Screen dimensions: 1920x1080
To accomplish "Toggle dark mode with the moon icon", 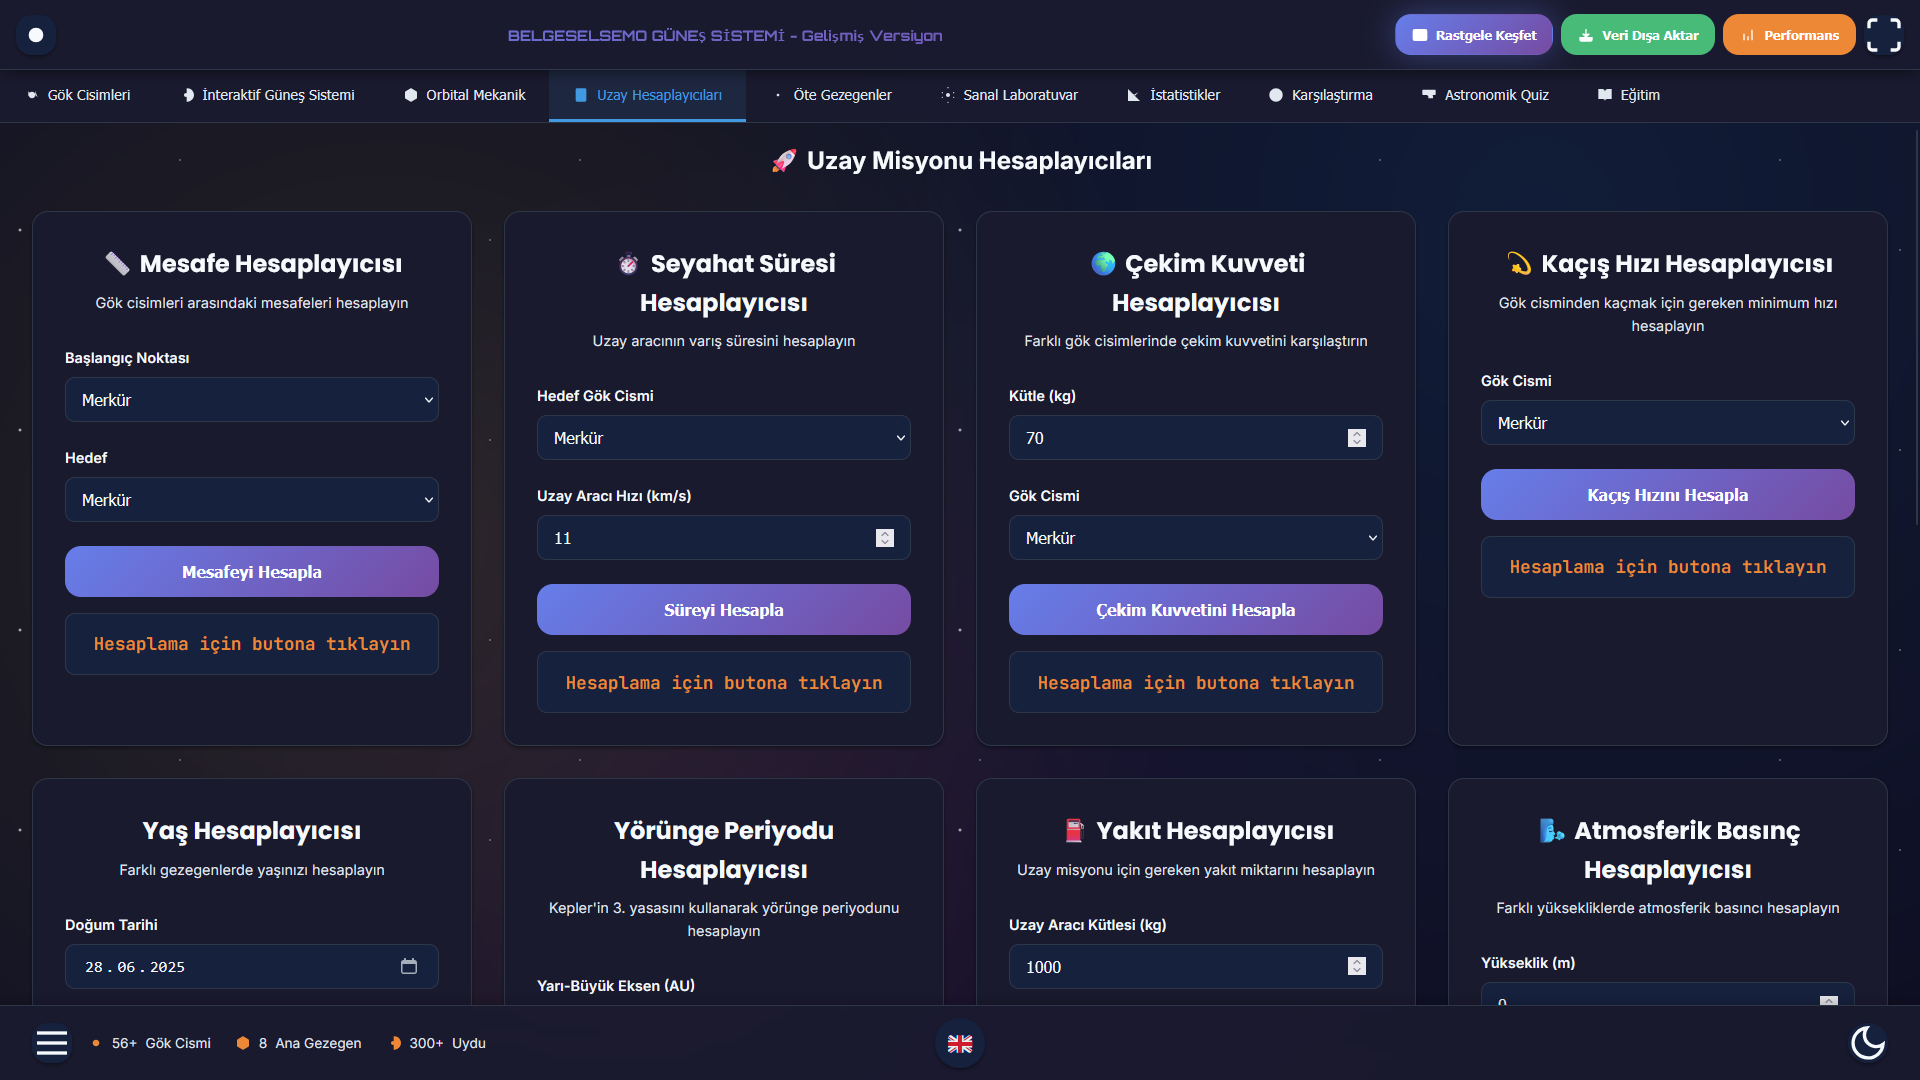I will point(1867,1043).
